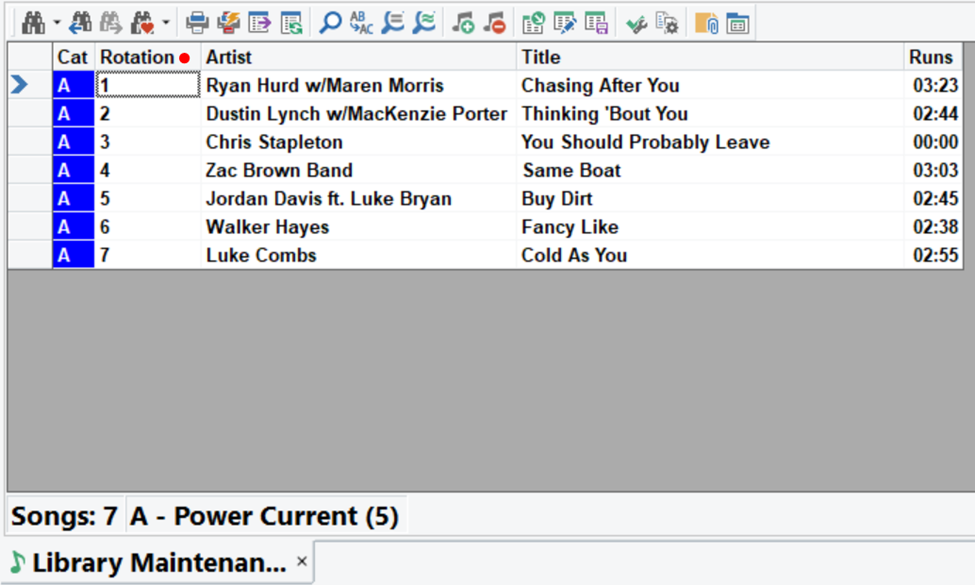Click table edit icon with blue pencil
975x585 pixels.
[565, 22]
